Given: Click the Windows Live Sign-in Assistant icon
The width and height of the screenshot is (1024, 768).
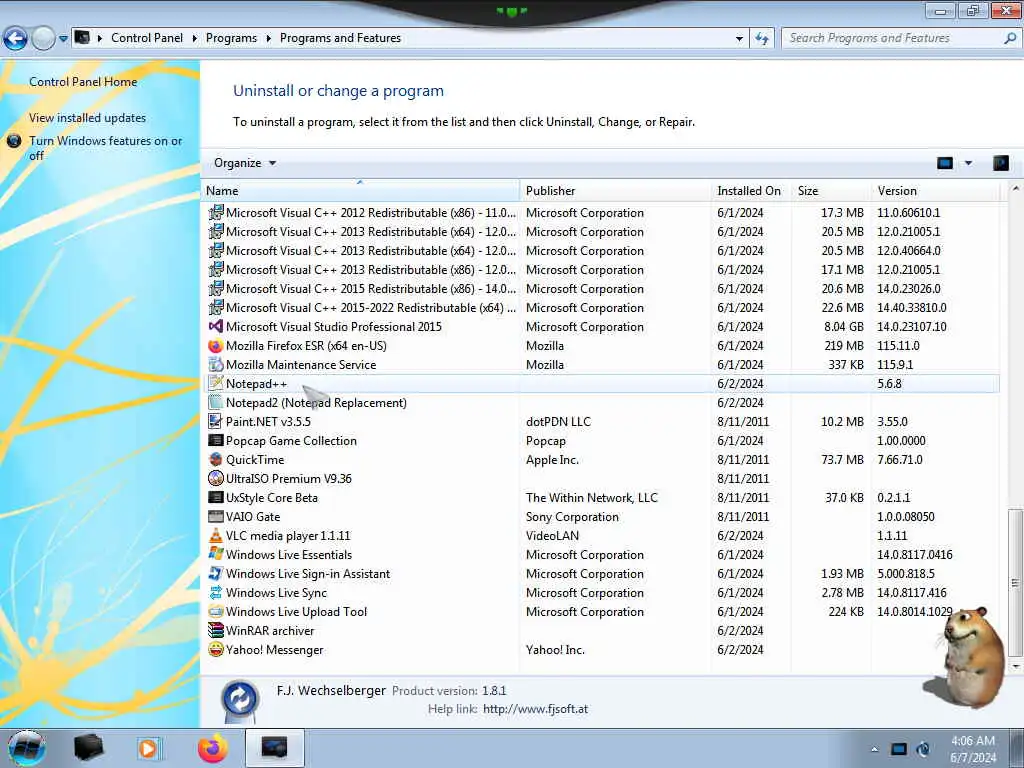Looking at the screenshot, I should (x=216, y=573).
